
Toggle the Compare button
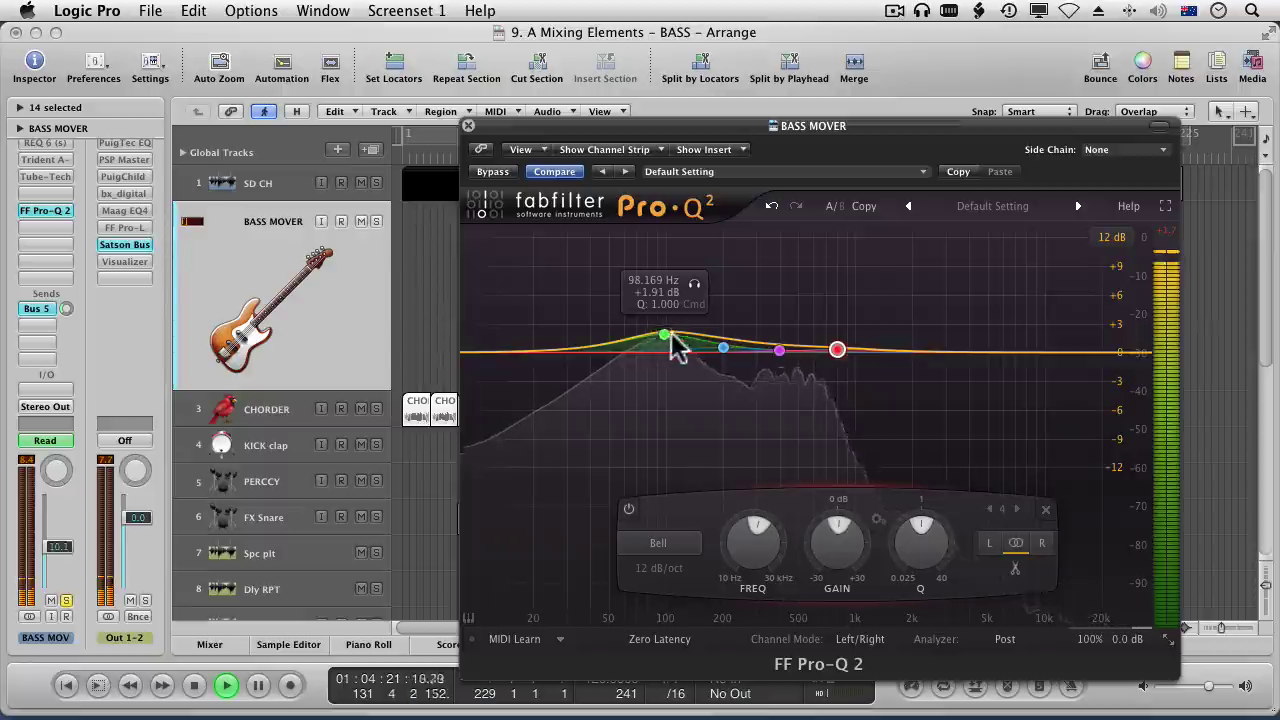[x=554, y=172]
